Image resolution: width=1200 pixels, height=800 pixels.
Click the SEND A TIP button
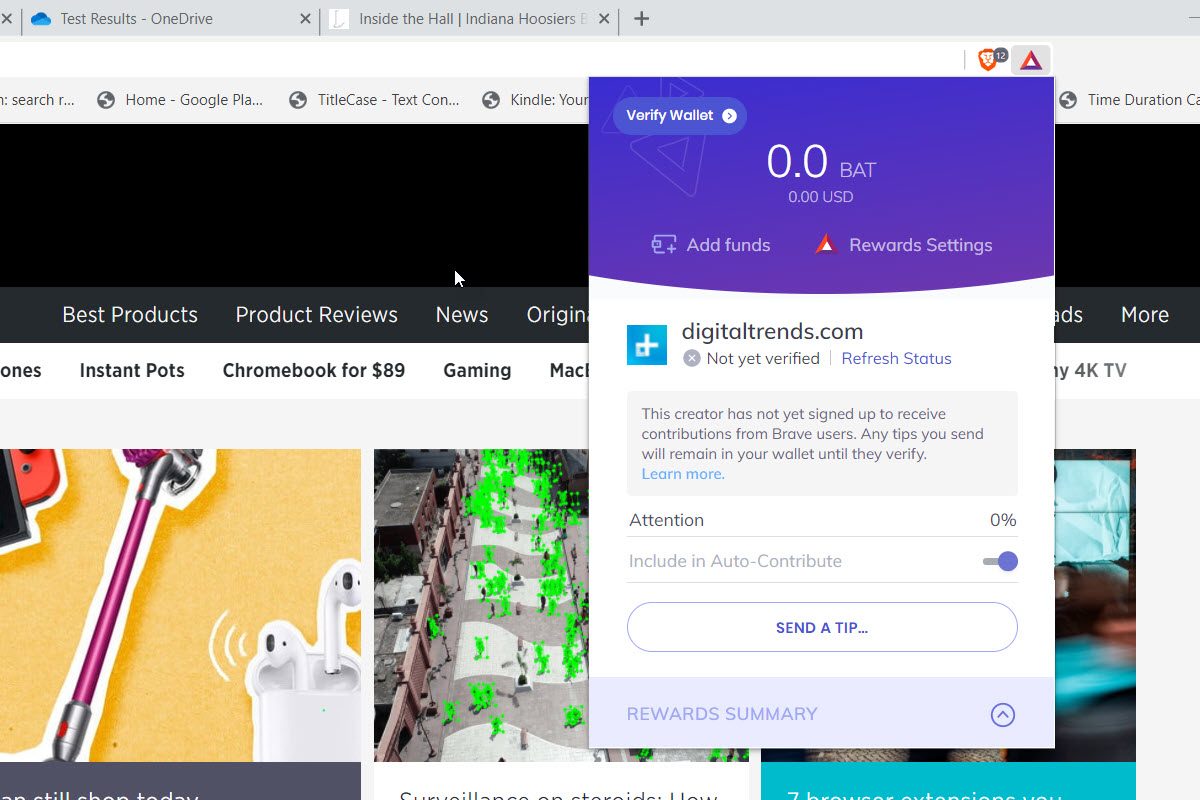coord(822,627)
